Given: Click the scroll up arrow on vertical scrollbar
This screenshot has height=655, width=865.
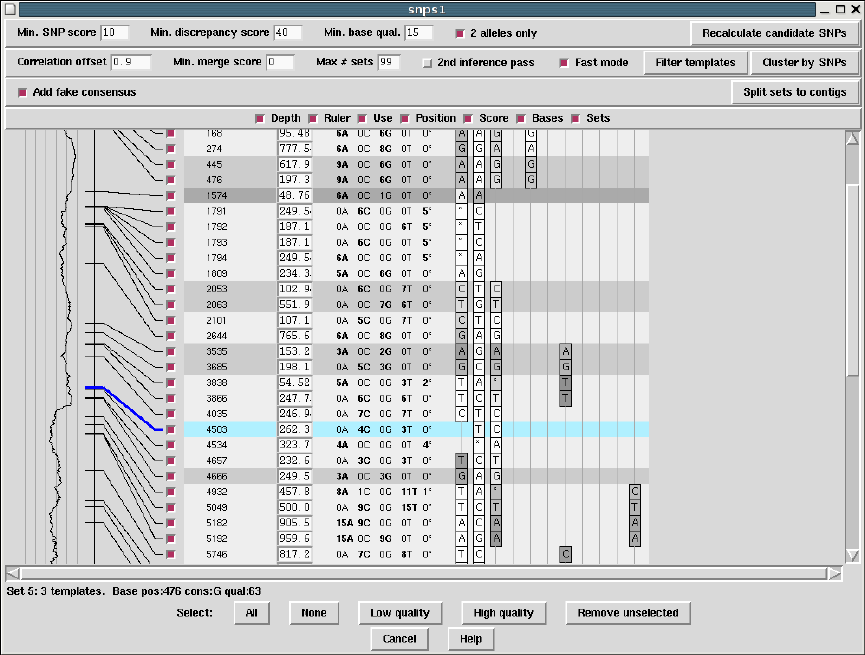Looking at the screenshot, I should (852, 138).
